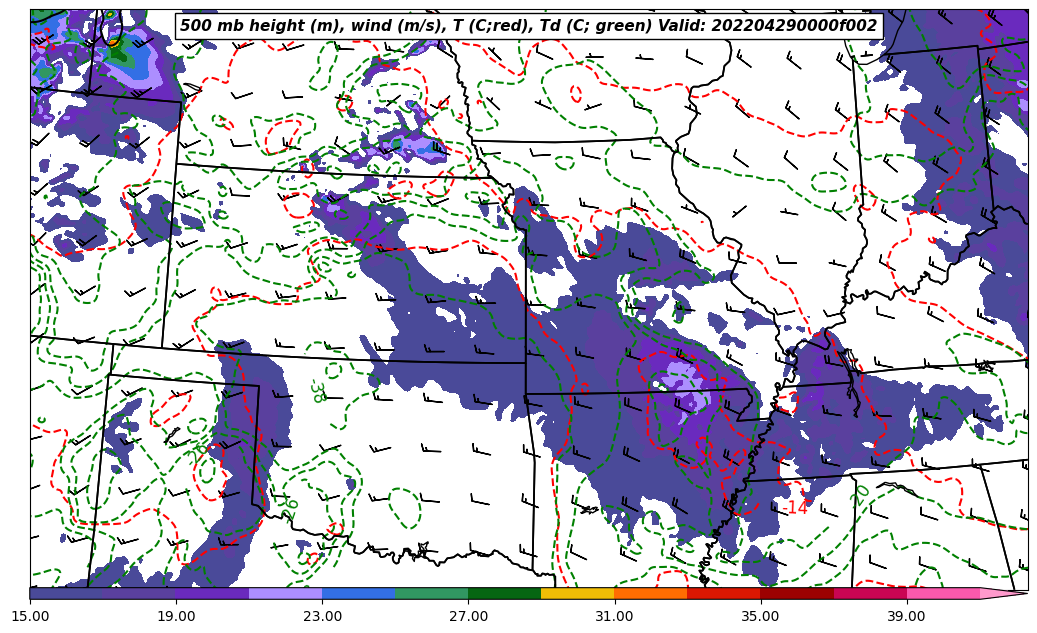This screenshot has height=633, width=1037.
Task: Click the 27.00 colorbar tick label
Action: coord(468,616)
